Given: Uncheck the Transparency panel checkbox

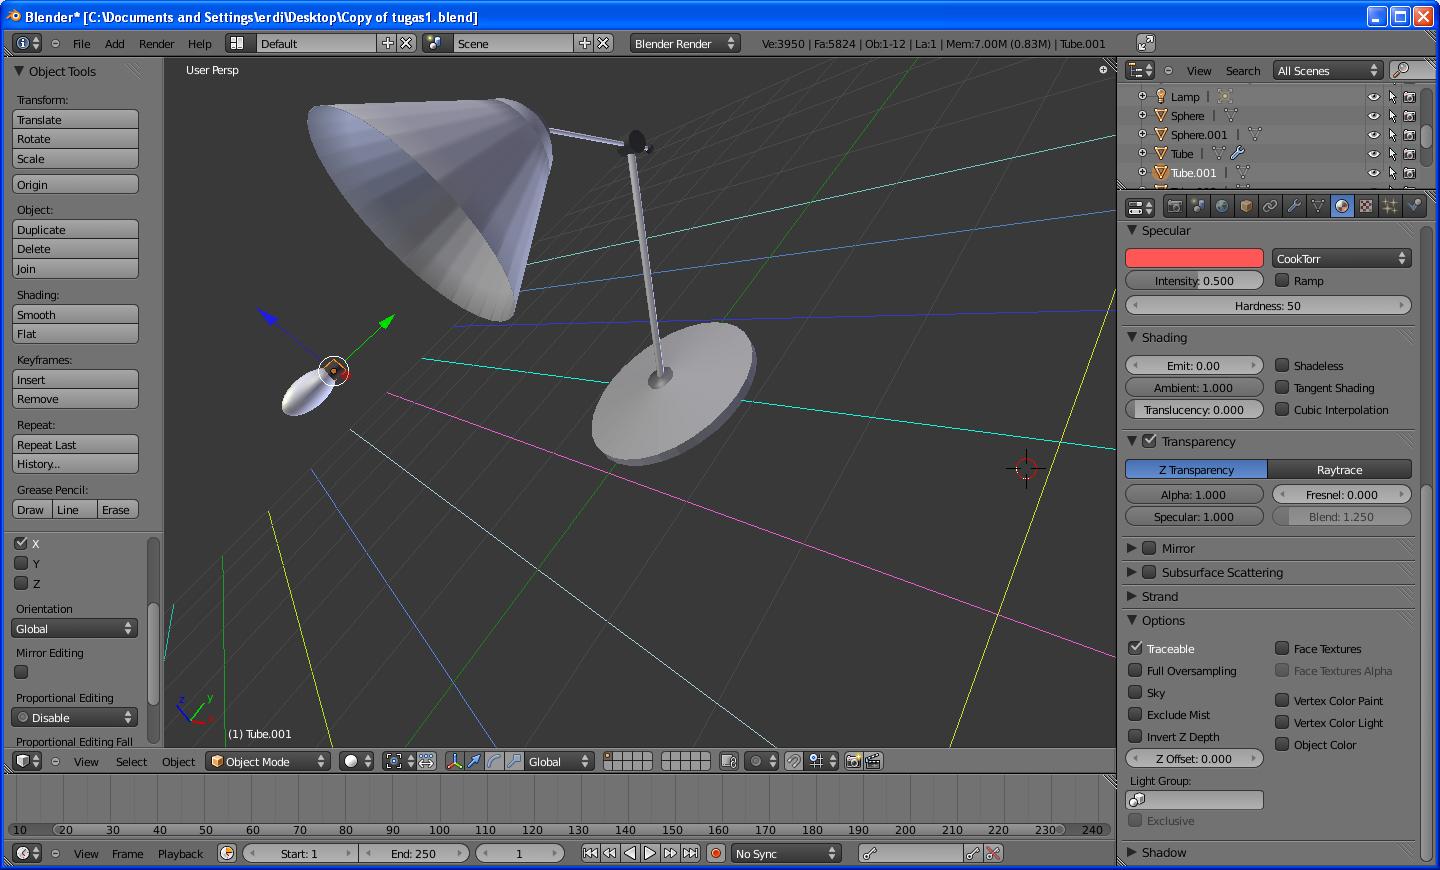Looking at the screenshot, I should (1150, 441).
